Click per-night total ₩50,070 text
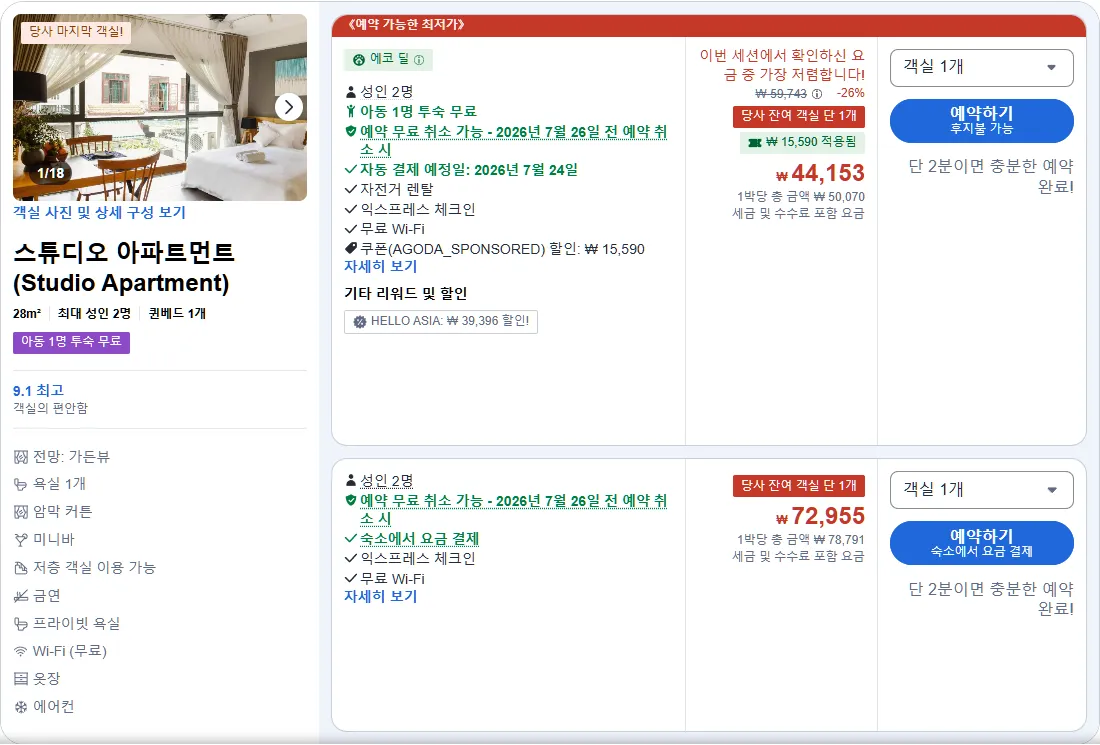 click(x=800, y=197)
